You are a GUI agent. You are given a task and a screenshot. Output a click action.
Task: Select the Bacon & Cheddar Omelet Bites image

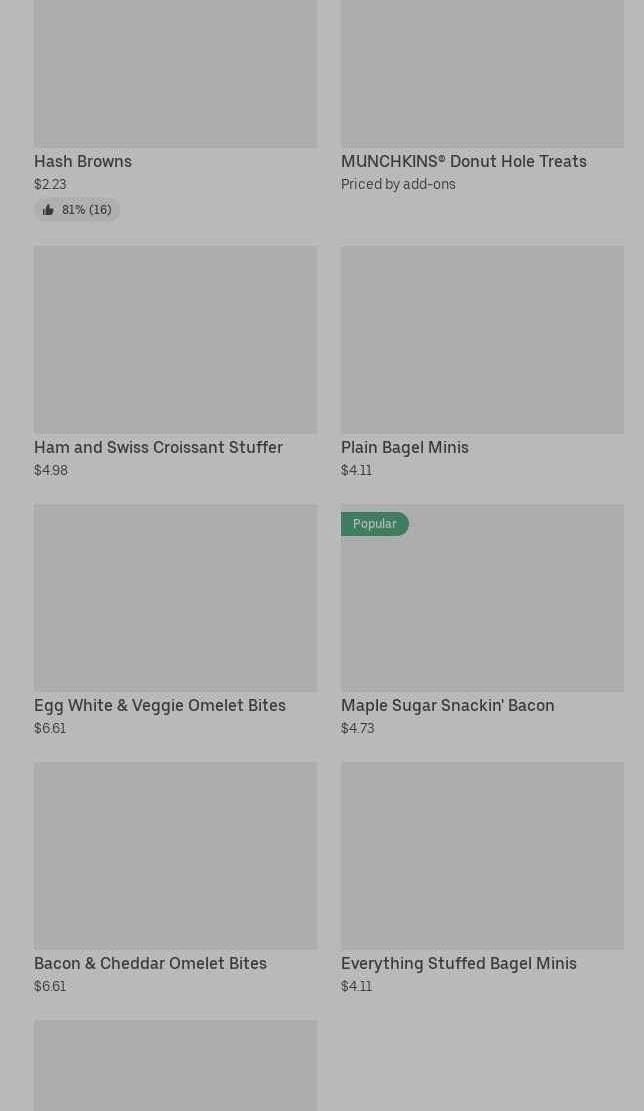click(176, 855)
